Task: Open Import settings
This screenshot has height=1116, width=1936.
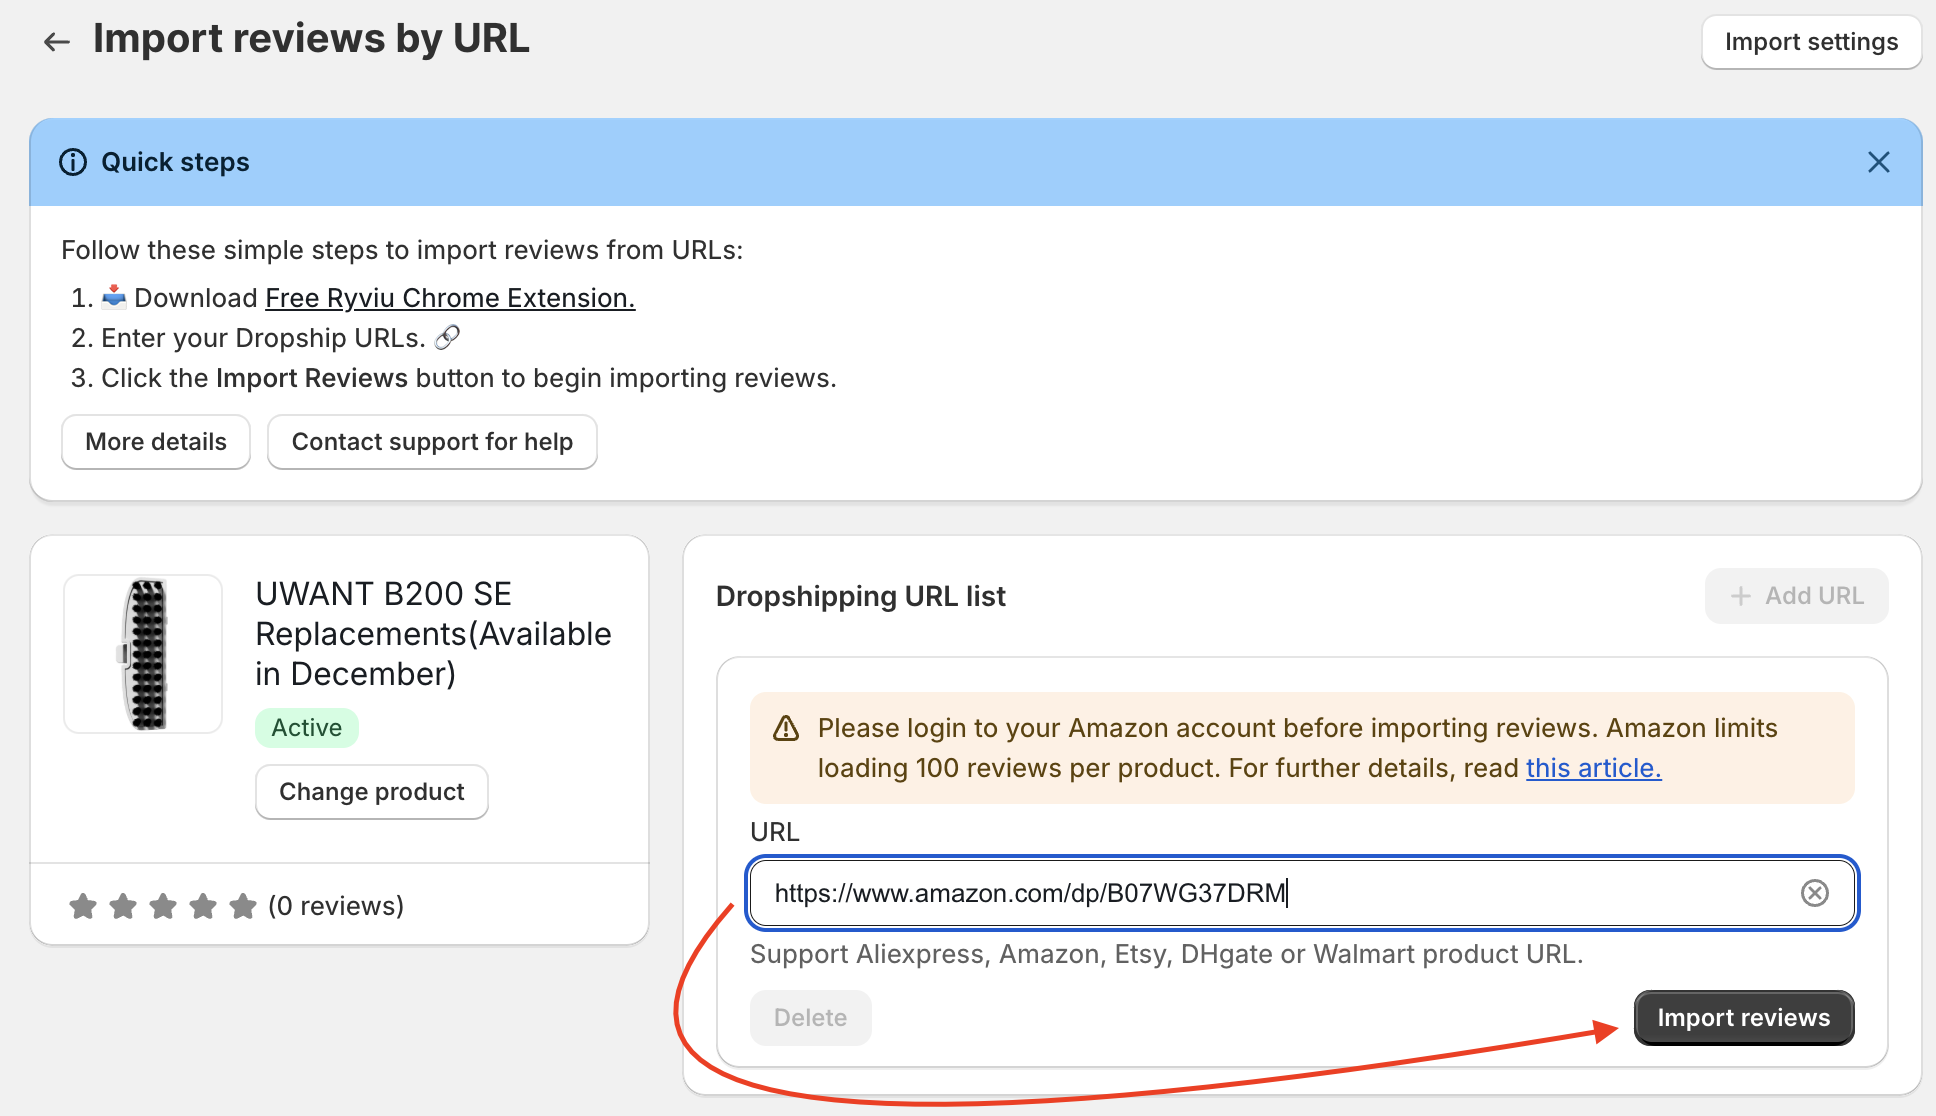Action: click(1811, 42)
